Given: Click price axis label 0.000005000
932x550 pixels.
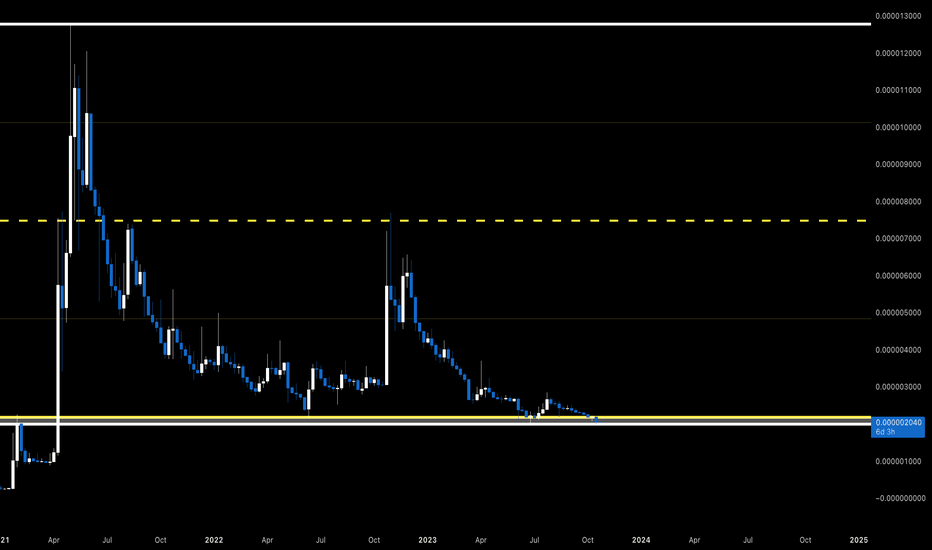Looking at the screenshot, I should (x=898, y=313).
